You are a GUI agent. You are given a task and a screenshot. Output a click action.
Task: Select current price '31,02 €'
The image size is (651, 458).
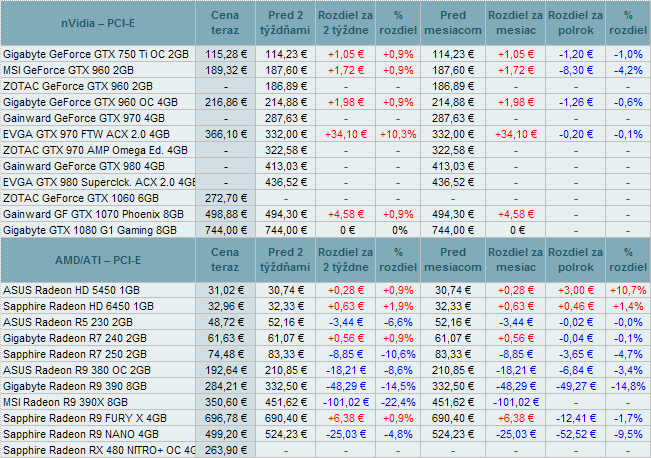pos(226,290)
